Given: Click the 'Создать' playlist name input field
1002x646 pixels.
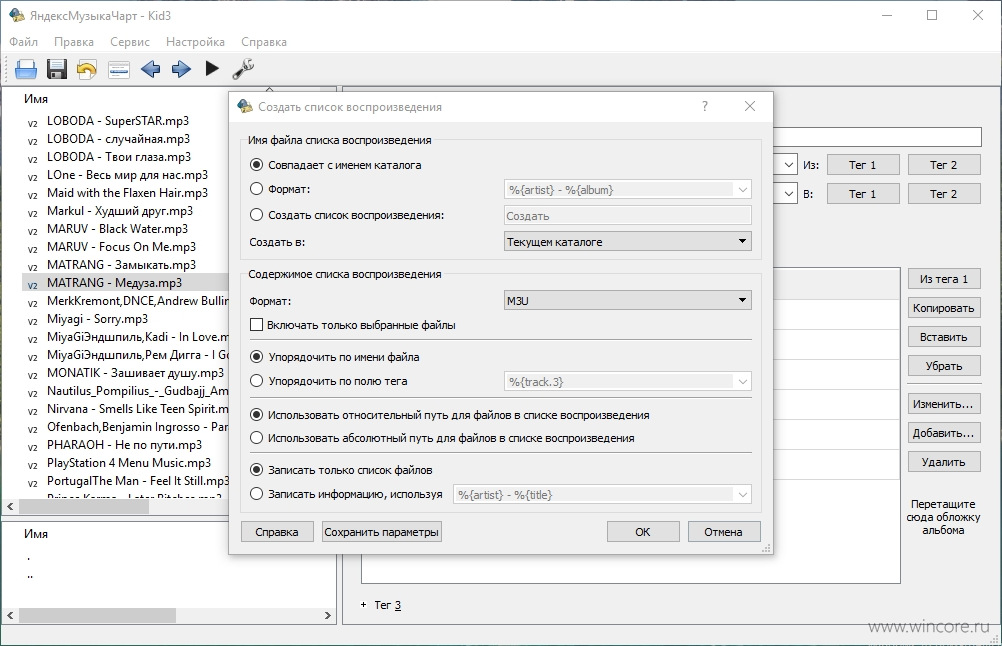Looking at the screenshot, I should pos(628,216).
